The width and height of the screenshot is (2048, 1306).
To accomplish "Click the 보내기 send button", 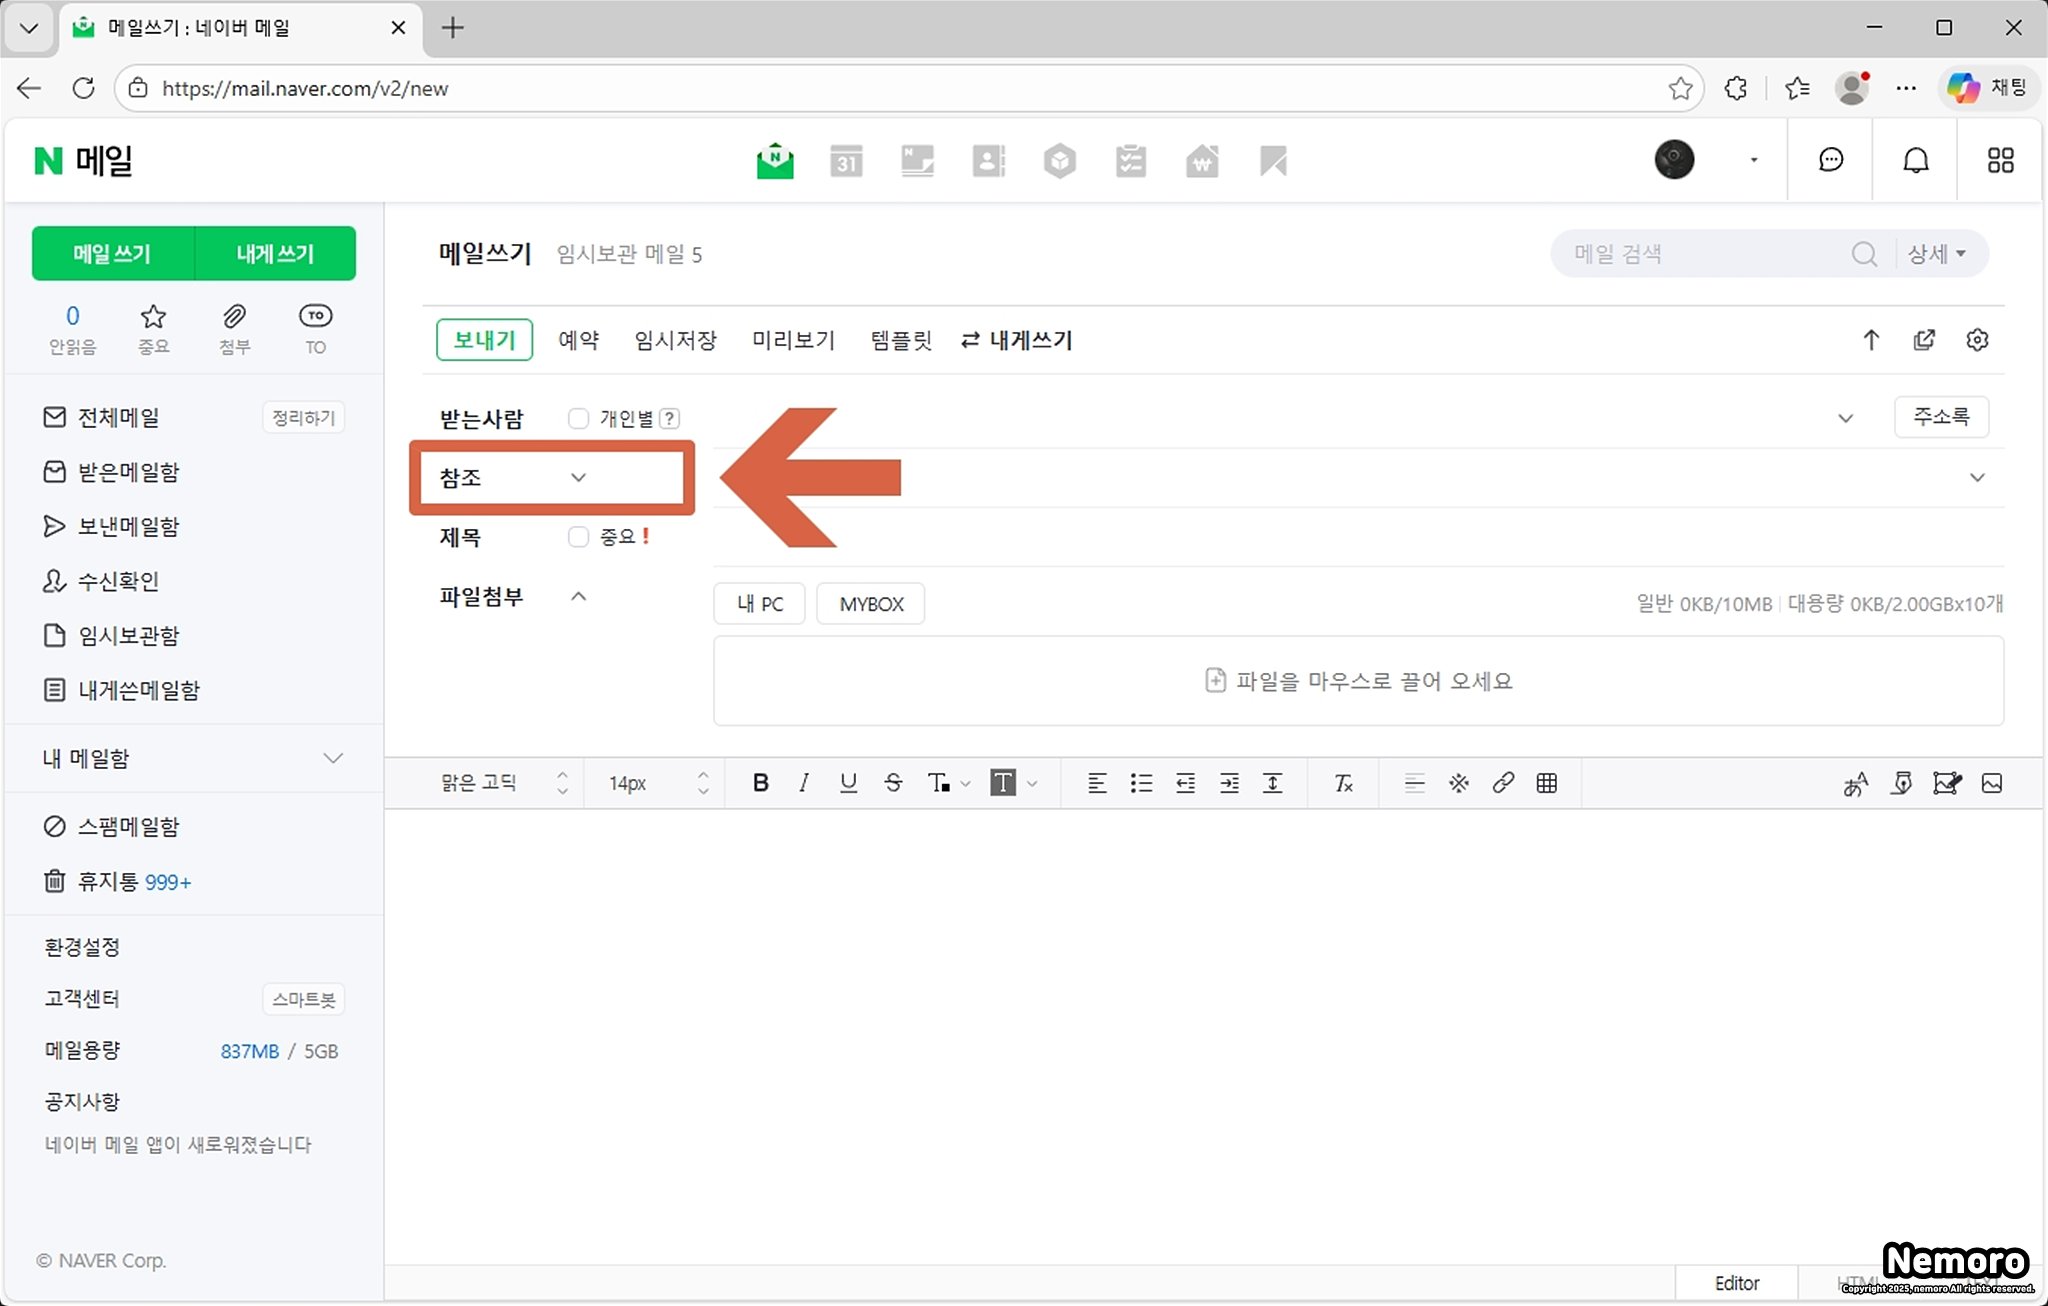I will tap(484, 340).
